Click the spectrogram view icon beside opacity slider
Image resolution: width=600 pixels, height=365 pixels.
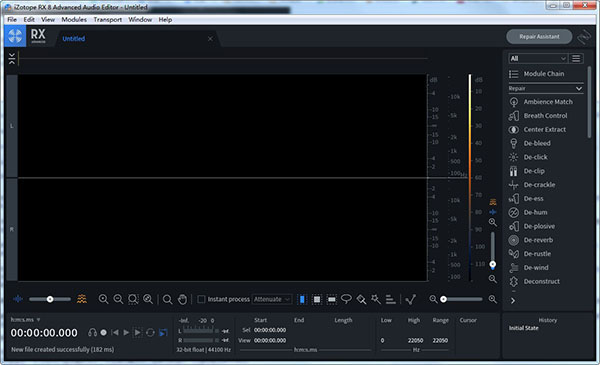pos(82,299)
